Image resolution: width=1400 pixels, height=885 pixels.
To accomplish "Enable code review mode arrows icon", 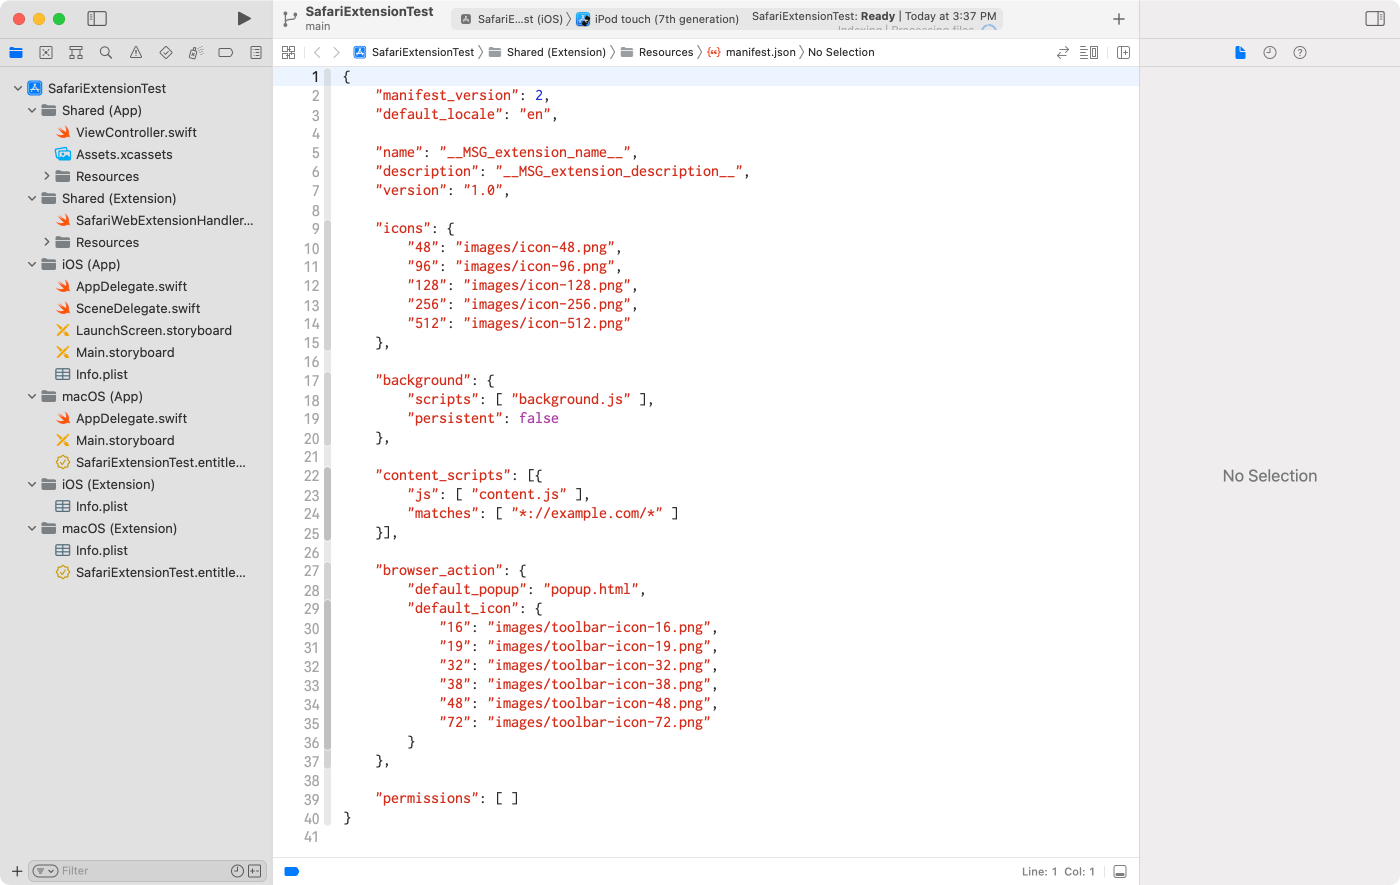I will 1063,52.
